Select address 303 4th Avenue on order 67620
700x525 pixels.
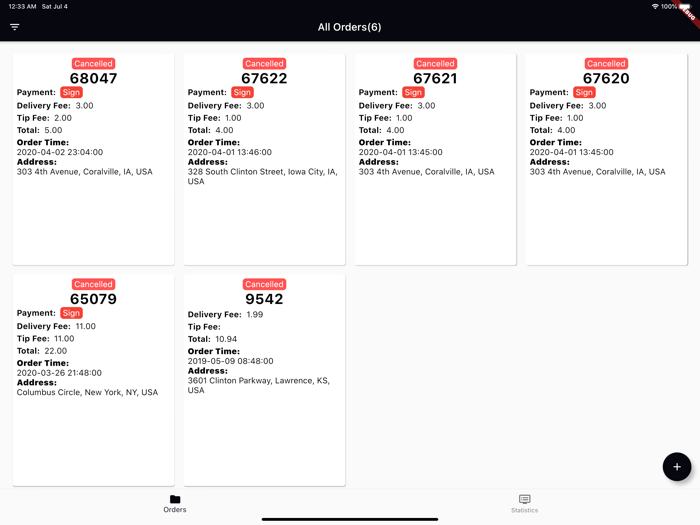coord(597,171)
